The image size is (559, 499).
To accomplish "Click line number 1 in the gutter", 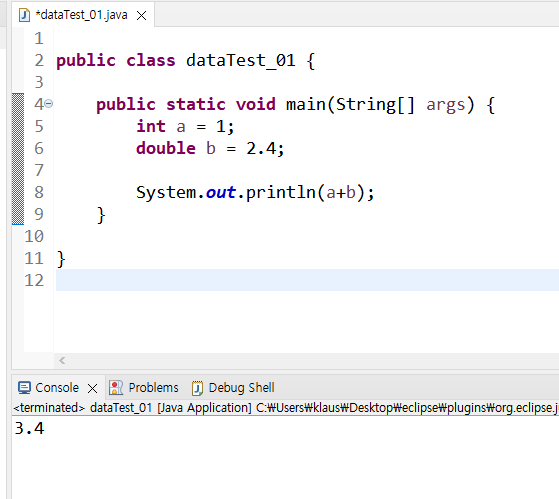I will click(39, 38).
